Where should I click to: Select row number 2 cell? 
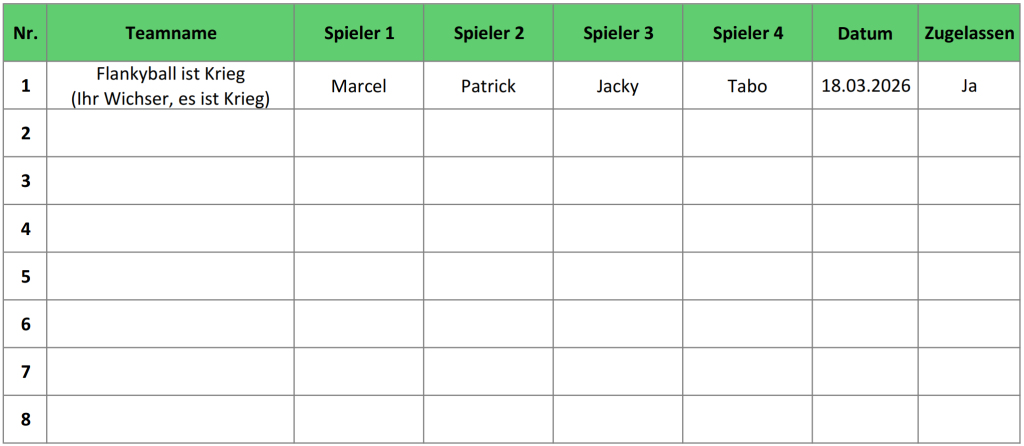pos(25,133)
